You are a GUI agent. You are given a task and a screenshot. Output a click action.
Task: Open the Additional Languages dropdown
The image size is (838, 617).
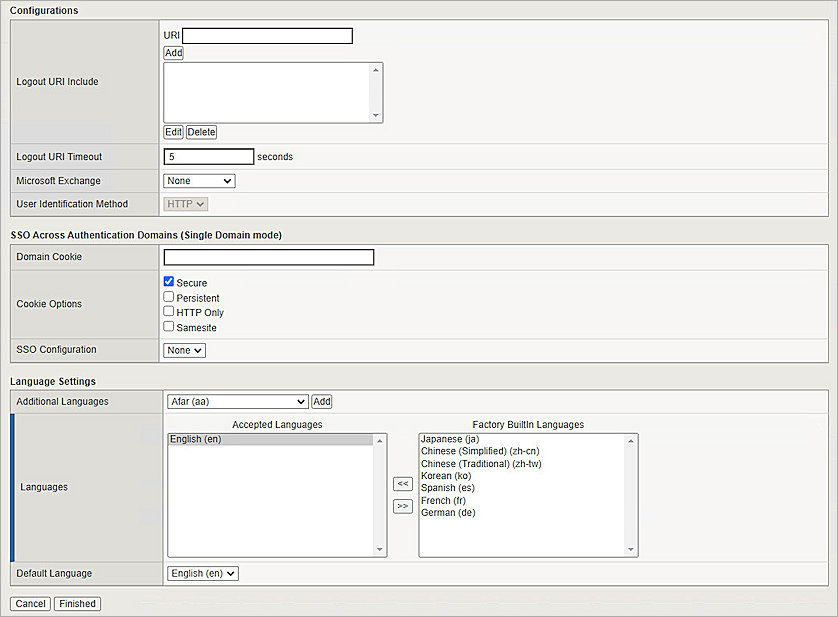pyautogui.click(x=237, y=401)
